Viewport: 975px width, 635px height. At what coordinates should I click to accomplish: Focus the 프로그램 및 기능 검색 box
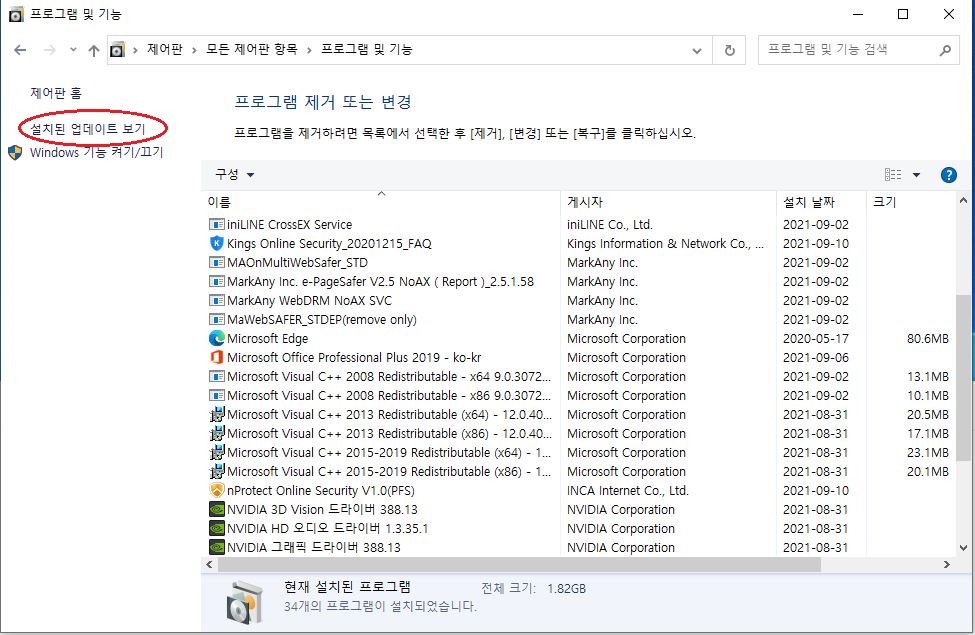click(x=858, y=50)
